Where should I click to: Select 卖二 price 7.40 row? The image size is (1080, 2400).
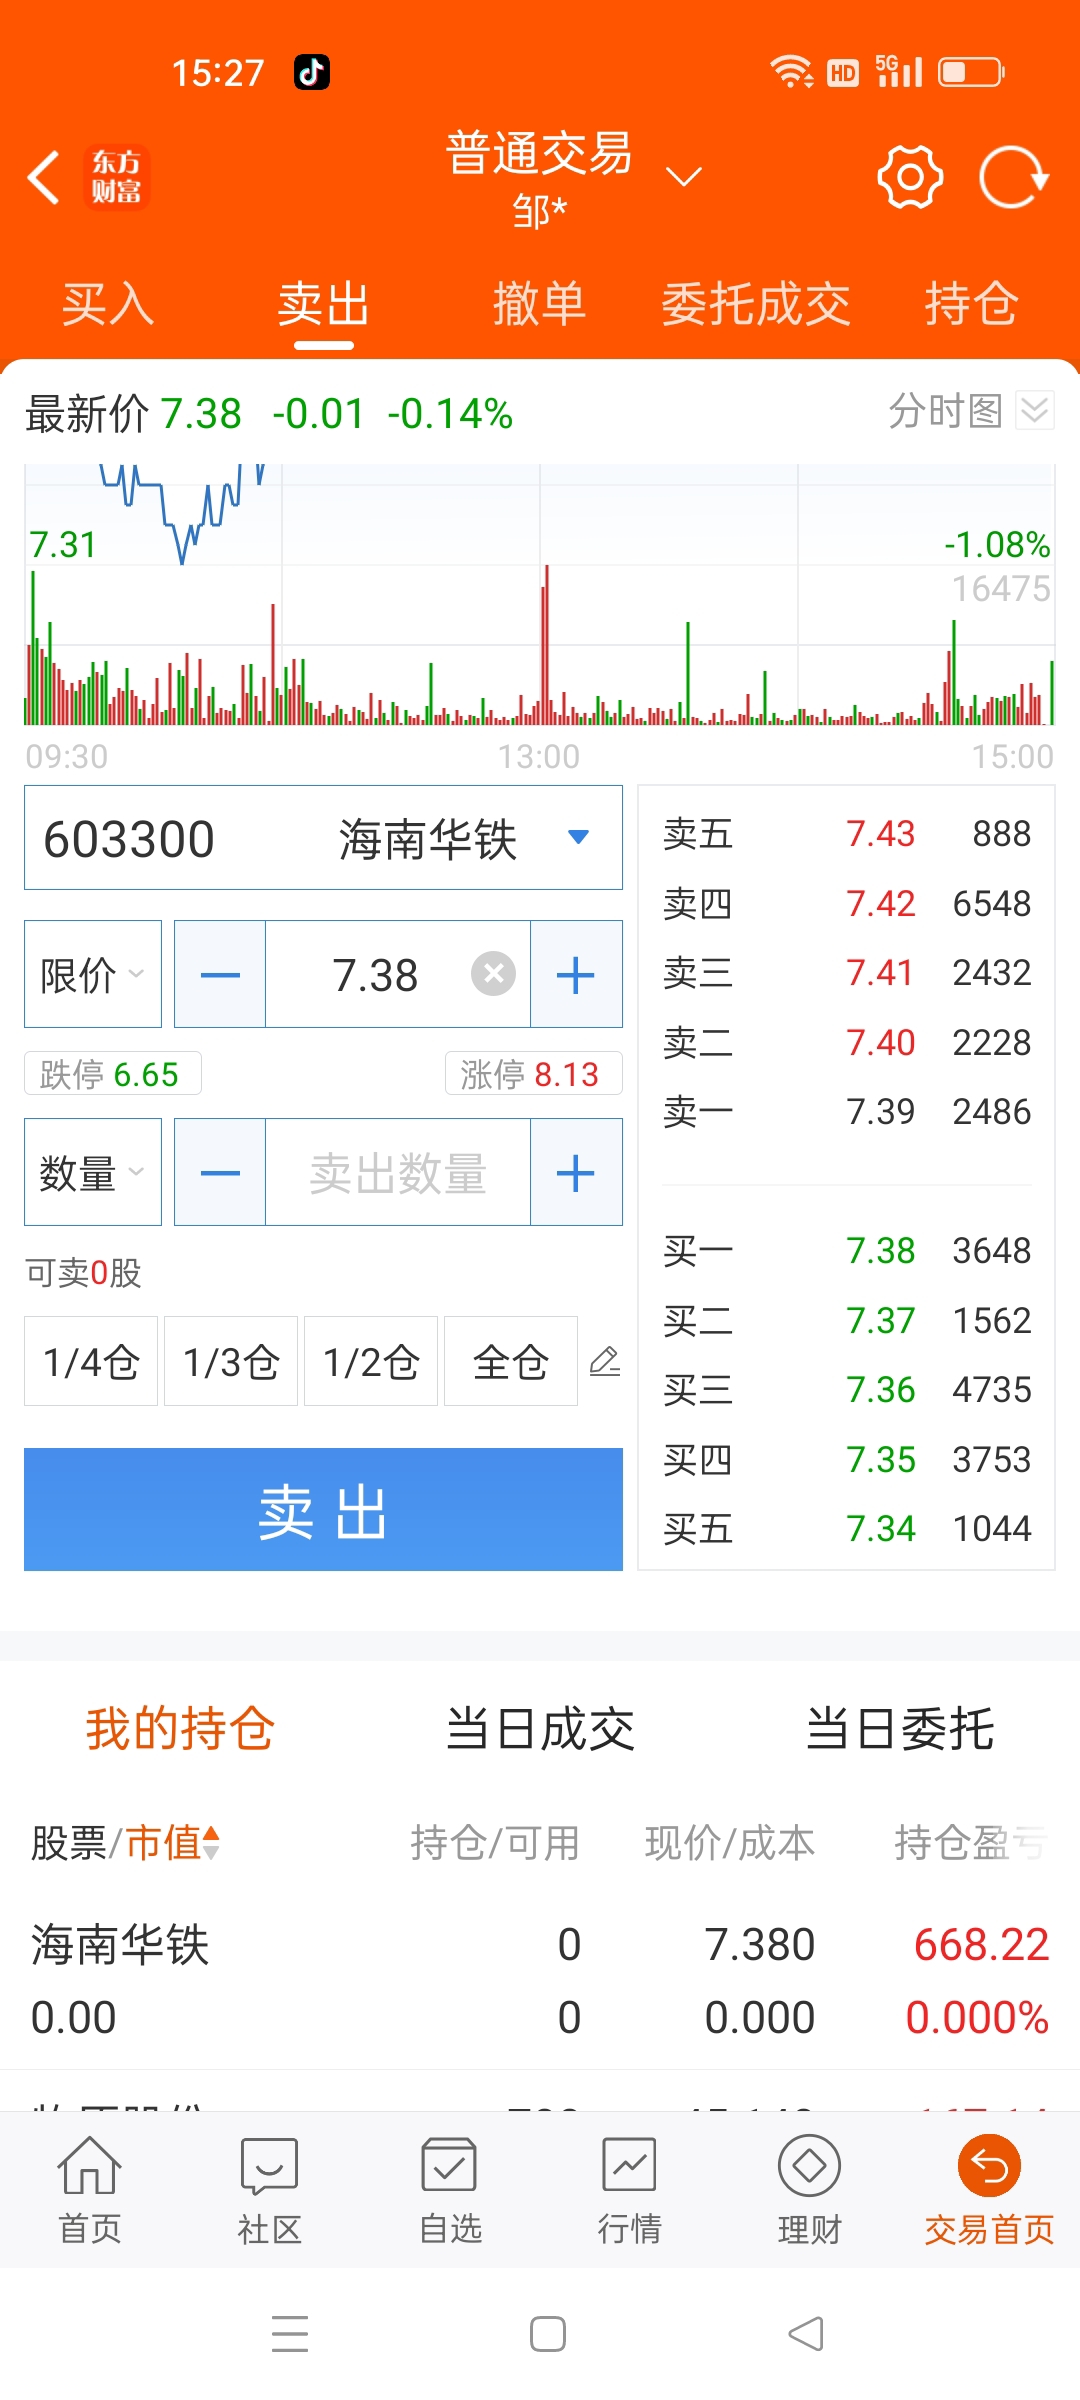tap(846, 1042)
